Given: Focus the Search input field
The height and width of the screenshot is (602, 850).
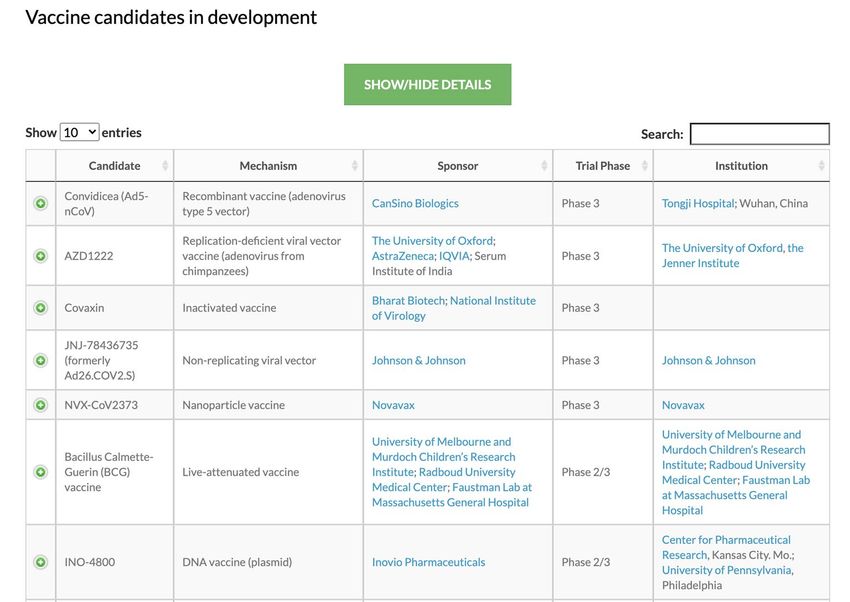Looking at the screenshot, I should click(759, 134).
